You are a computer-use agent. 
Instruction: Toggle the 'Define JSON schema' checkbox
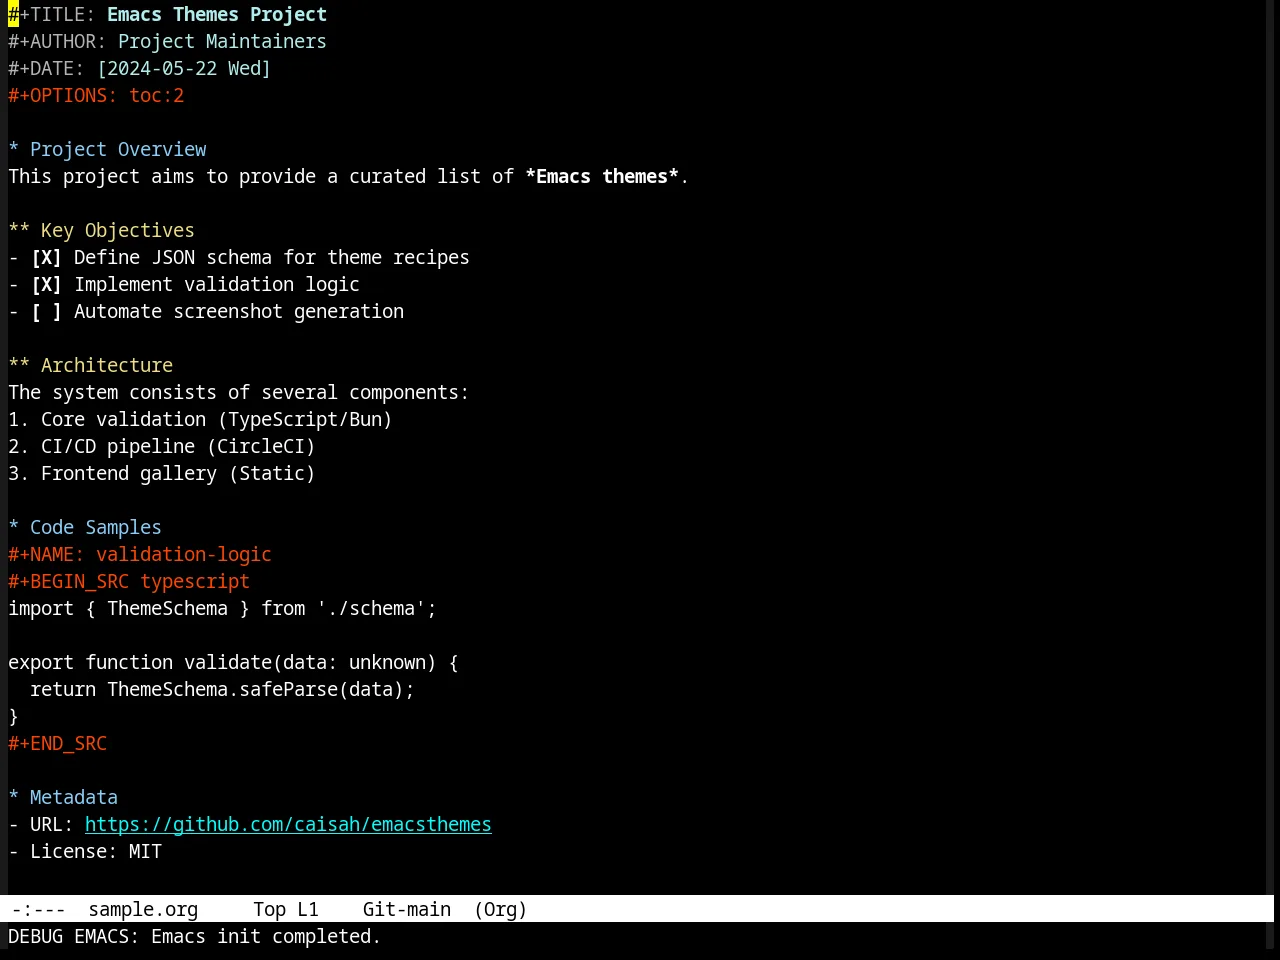46,257
